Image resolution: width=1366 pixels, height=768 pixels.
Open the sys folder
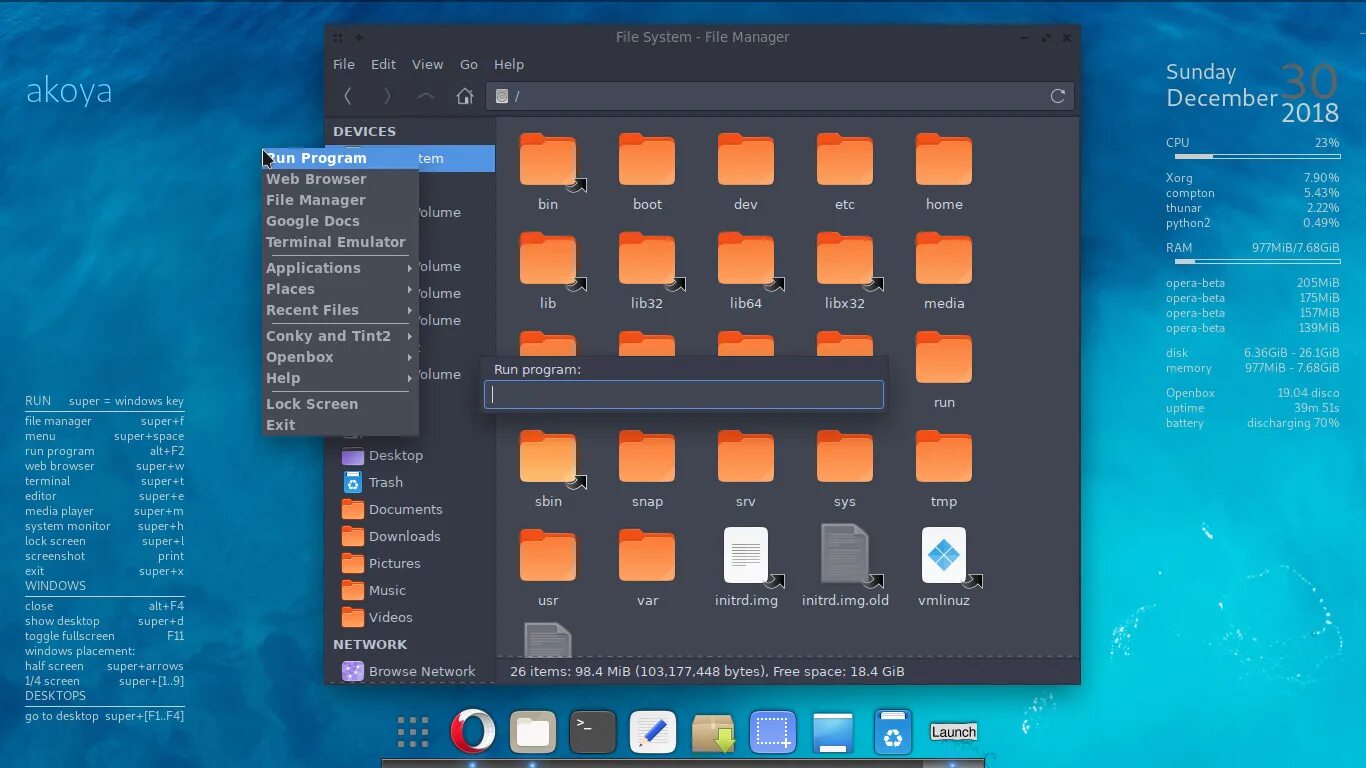click(x=845, y=469)
